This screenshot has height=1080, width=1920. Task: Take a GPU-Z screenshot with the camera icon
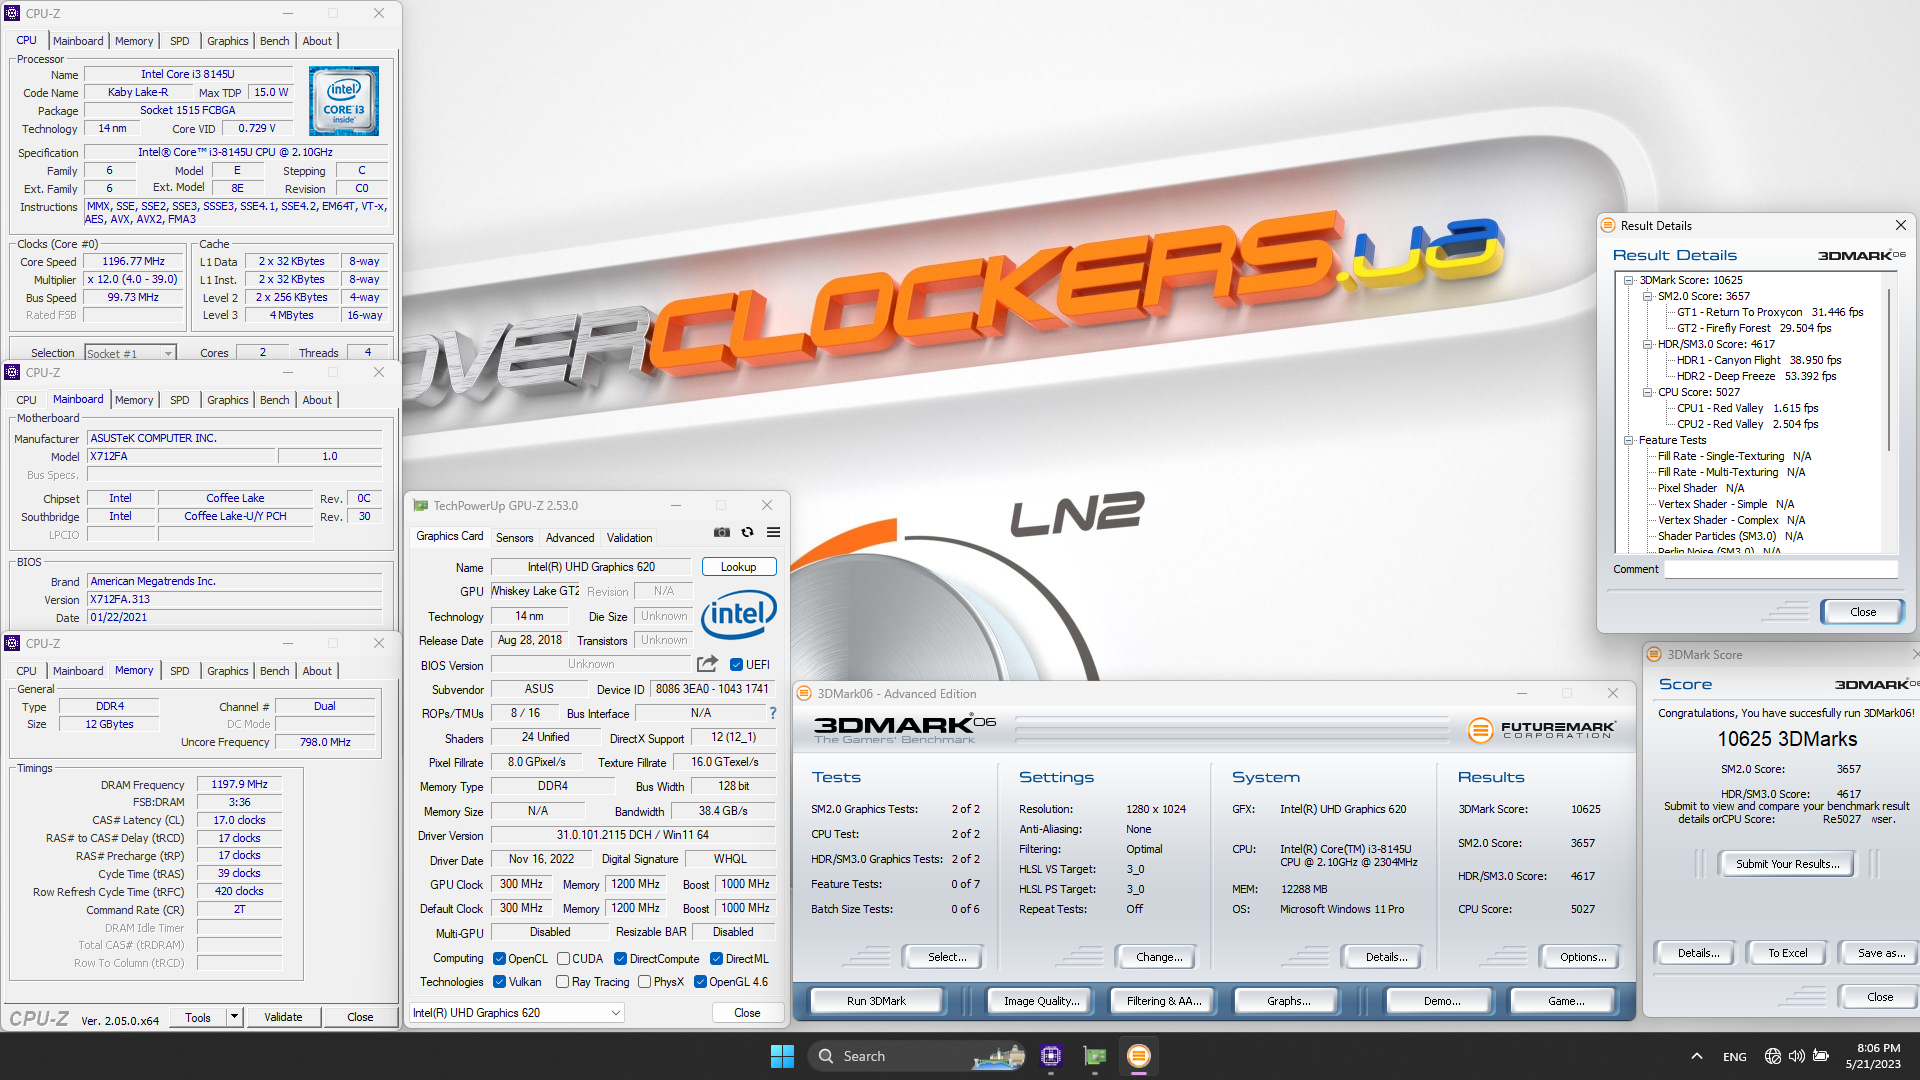point(721,533)
